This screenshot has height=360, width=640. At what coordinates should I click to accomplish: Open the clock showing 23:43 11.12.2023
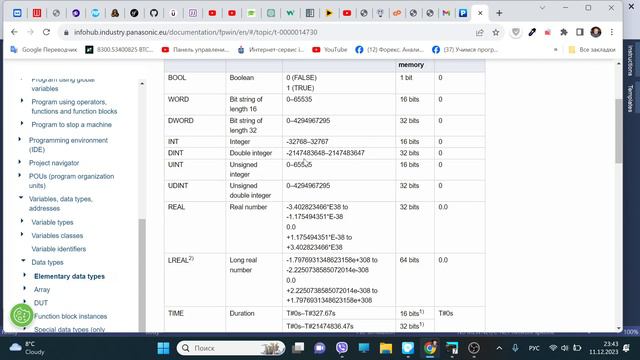click(x=604, y=348)
